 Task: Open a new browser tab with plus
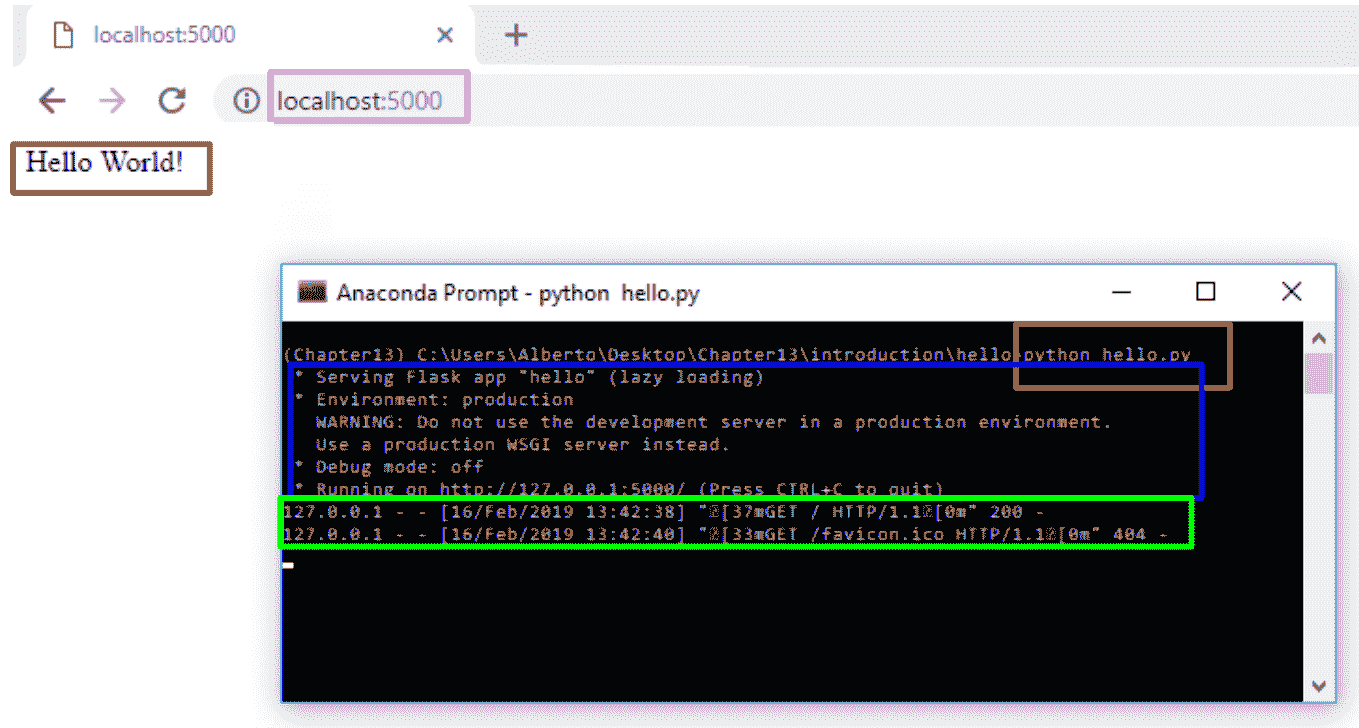click(x=515, y=36)
